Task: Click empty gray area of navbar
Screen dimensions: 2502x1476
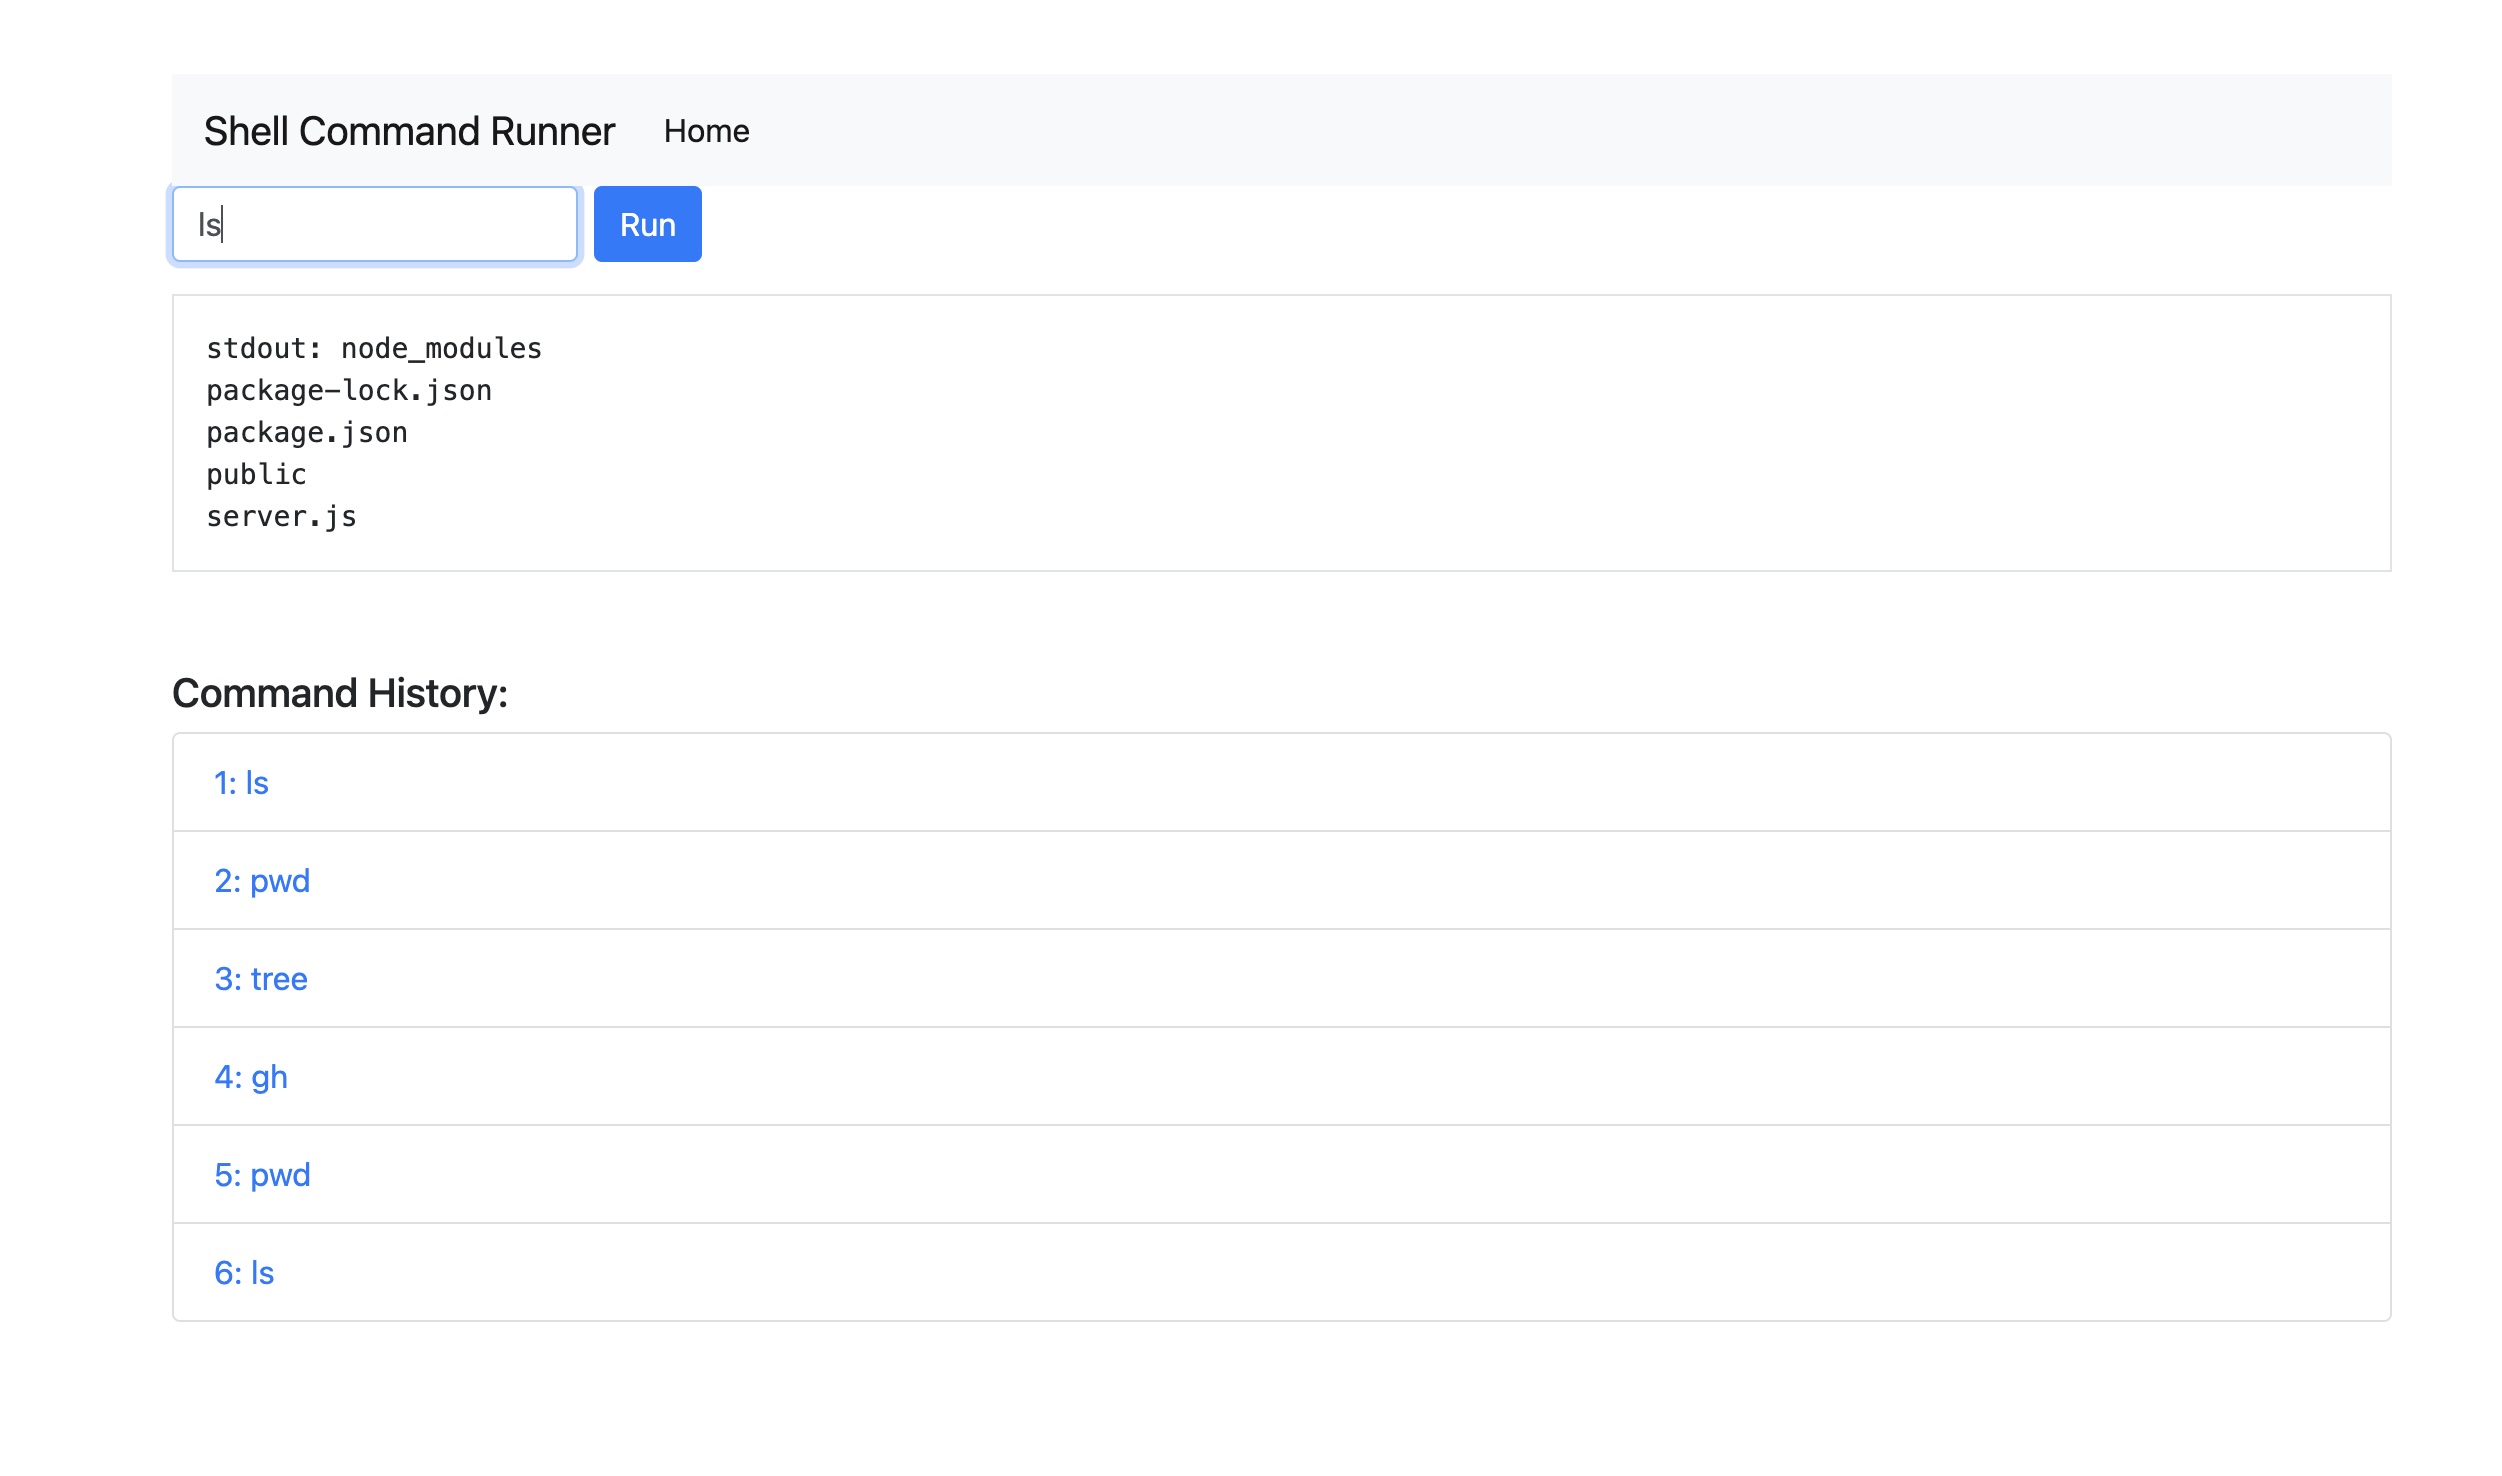Action: 1600,130
